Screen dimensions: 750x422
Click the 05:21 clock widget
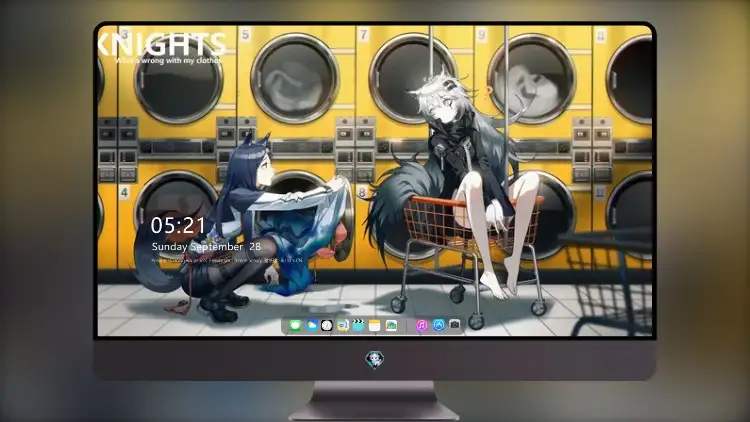click(x=178, y=225)
